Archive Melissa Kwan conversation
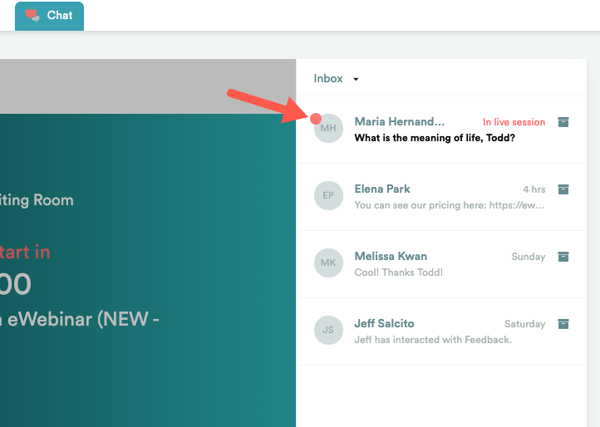The height and width of the screenshot is (427, 600). [x=563, y=257]
